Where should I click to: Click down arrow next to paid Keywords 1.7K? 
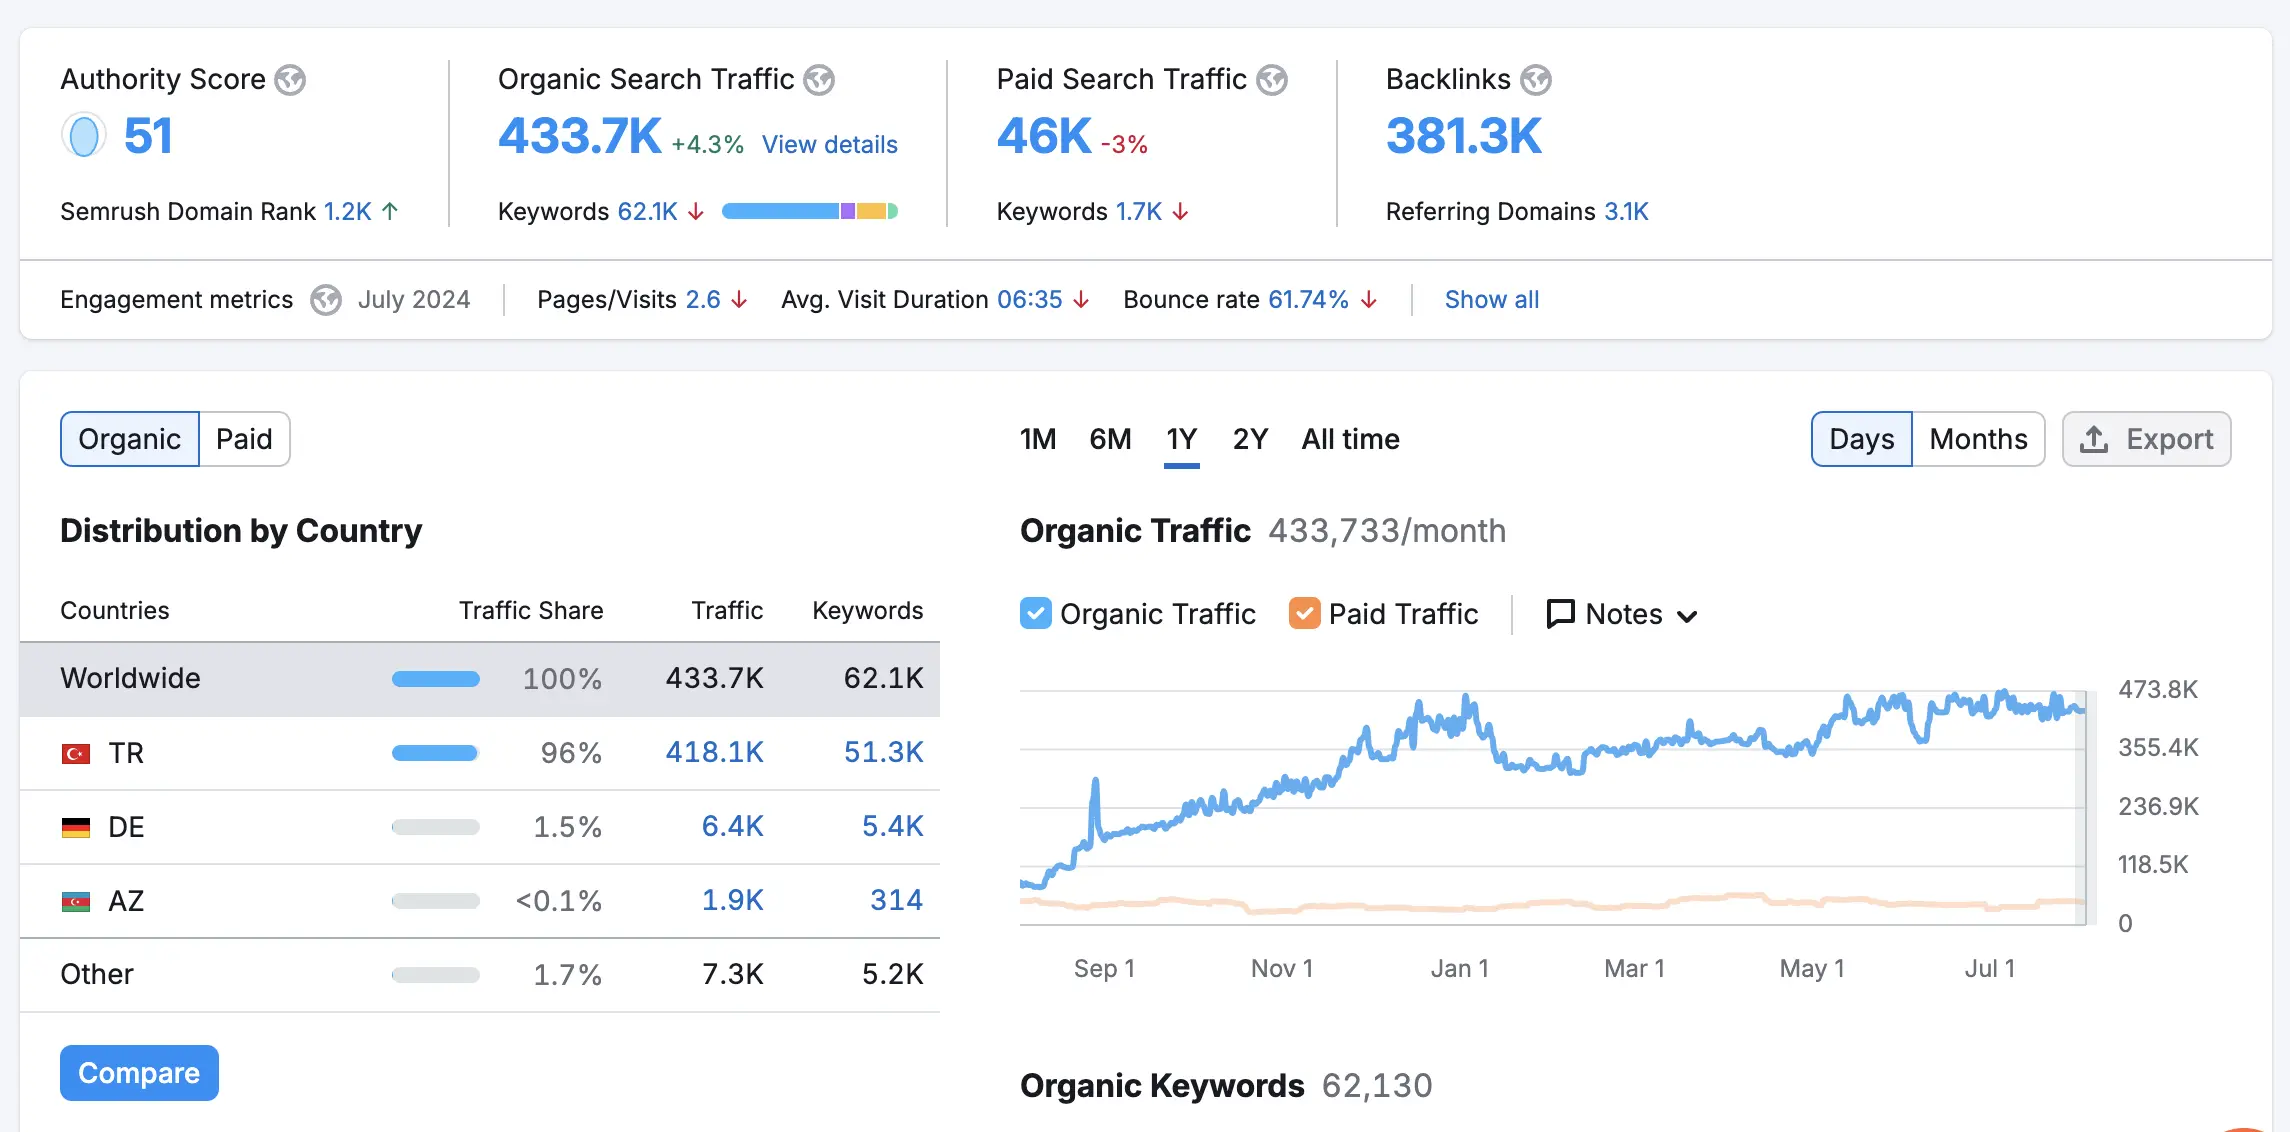1180,211
